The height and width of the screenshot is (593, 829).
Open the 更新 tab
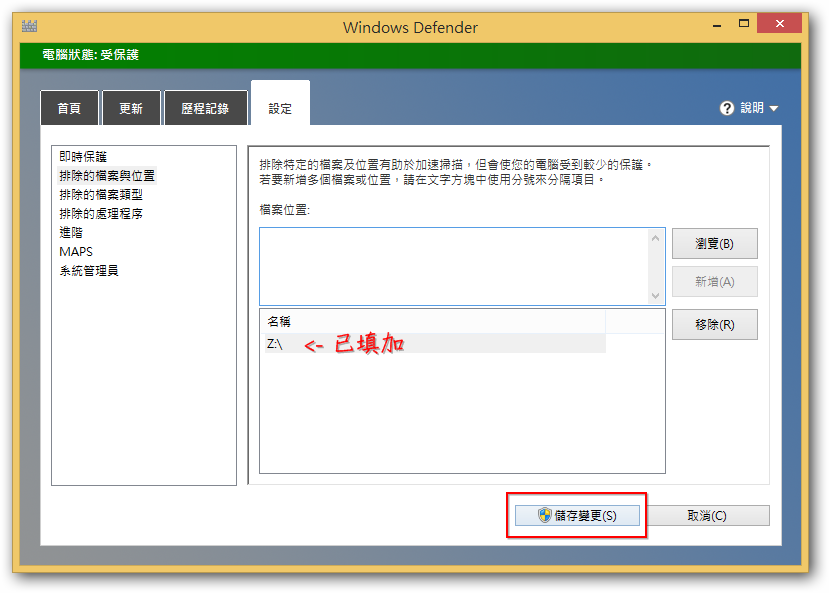click(x=131, y=109)
